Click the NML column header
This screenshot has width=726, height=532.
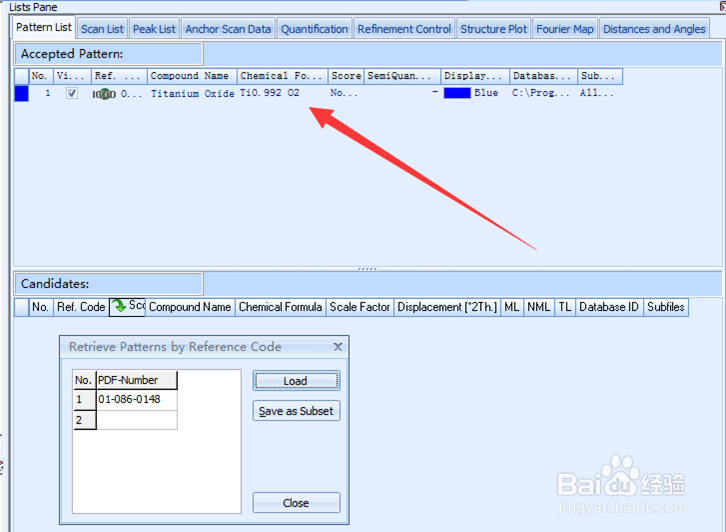[539, 307]
